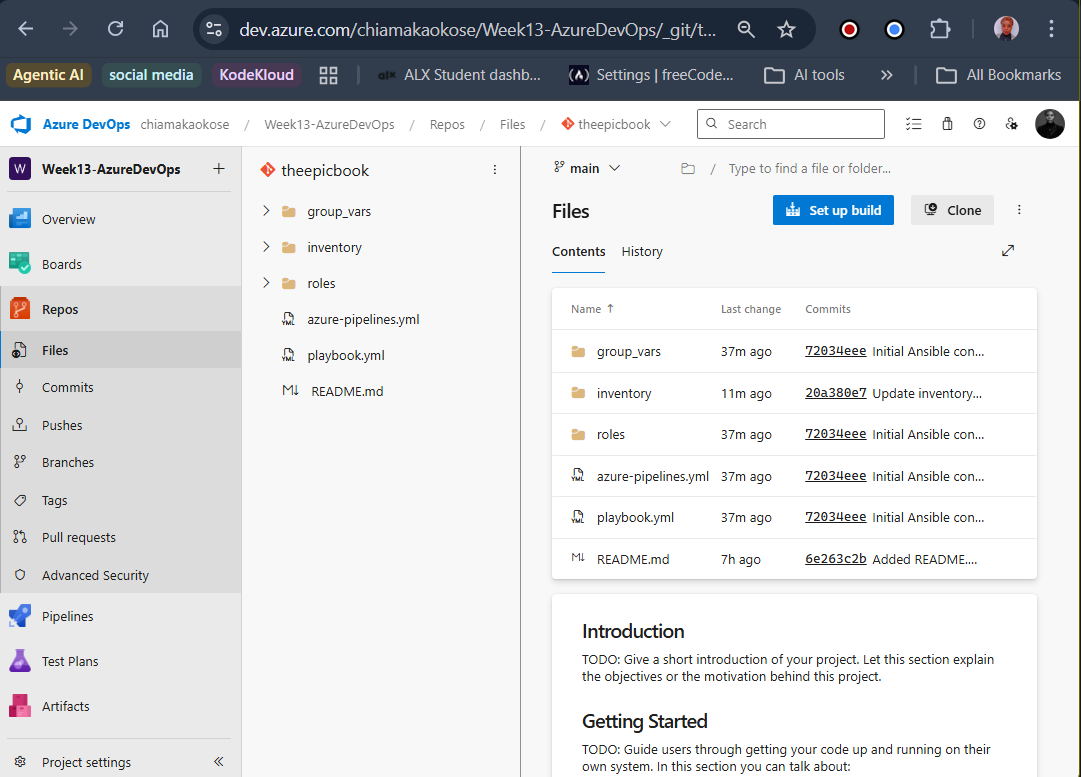Click the browser address bar URL
Screen dimensions: 1081x777
click(x=477, y=30)
